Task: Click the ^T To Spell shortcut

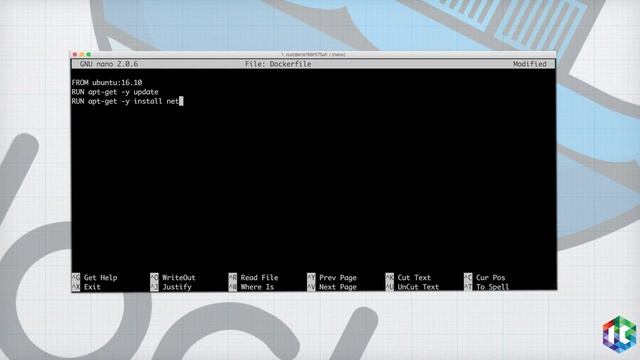Action: coord(487,287)
